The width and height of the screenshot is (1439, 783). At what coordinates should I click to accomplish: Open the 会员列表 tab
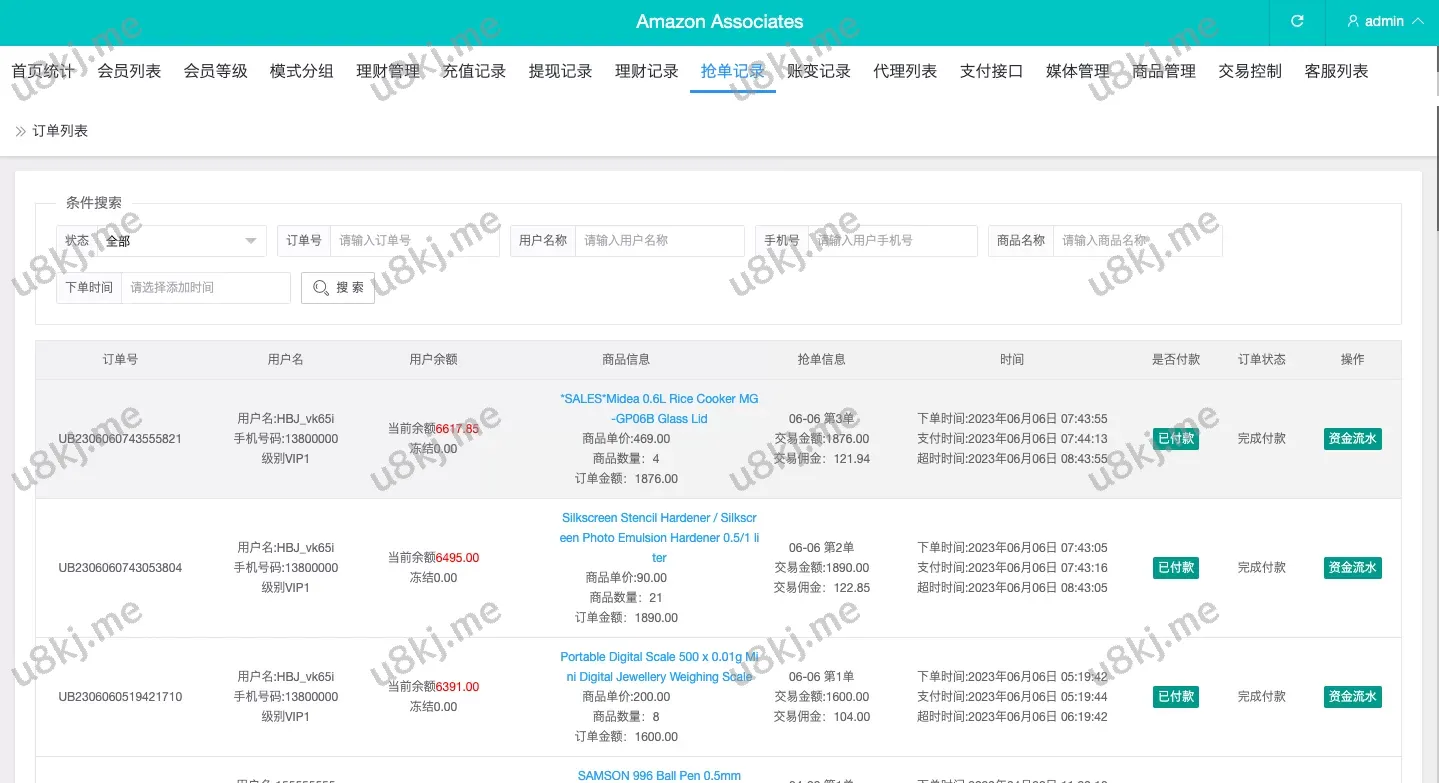(129, 71)
